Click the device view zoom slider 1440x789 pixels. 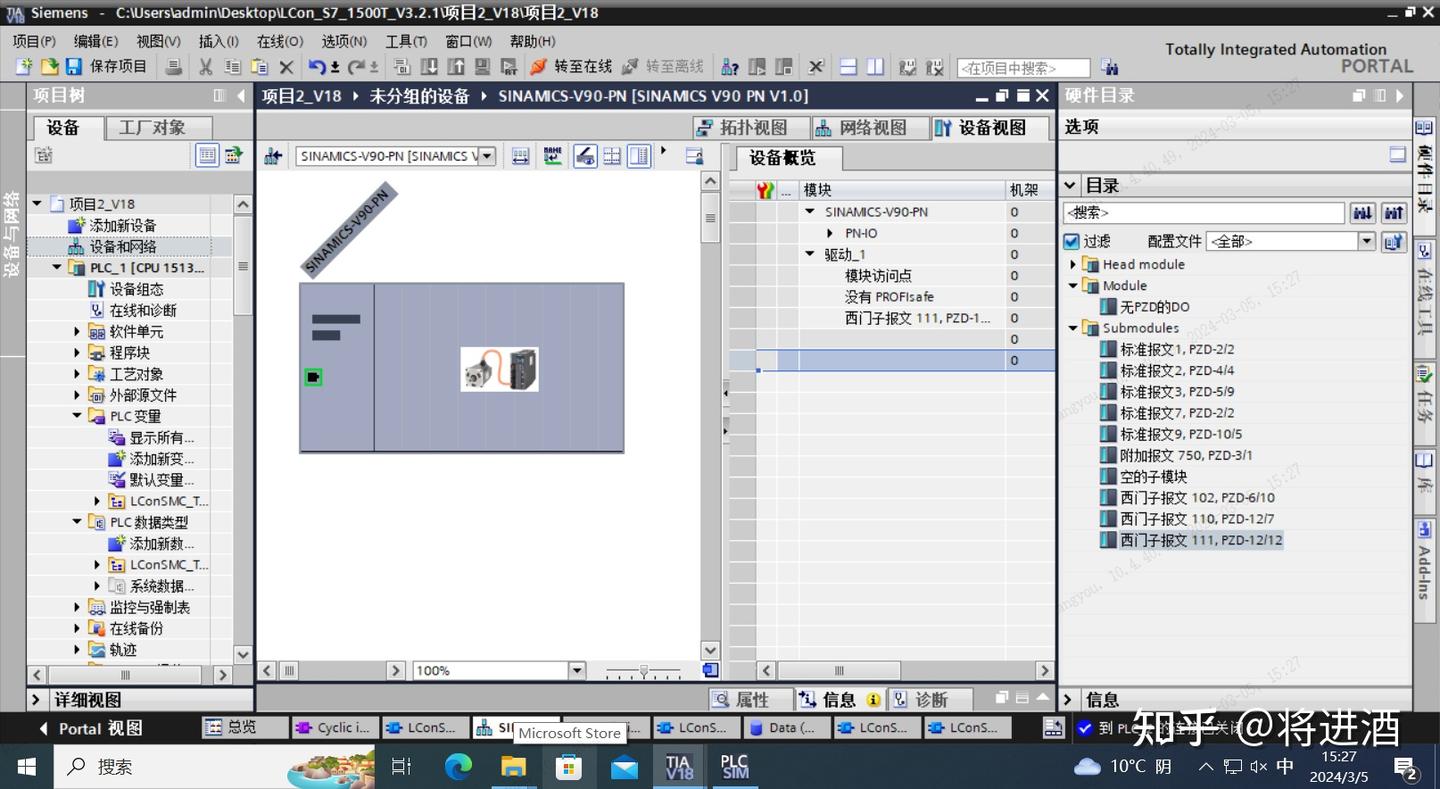643,671
